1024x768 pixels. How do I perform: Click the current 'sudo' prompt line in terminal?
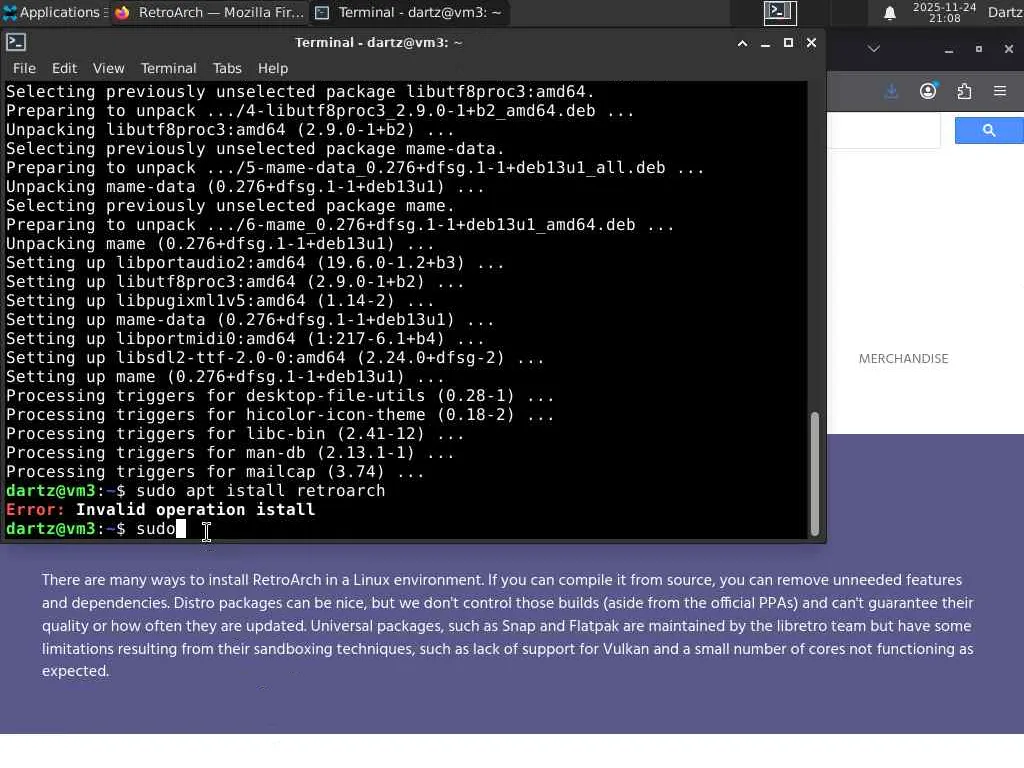coord(96,528)
